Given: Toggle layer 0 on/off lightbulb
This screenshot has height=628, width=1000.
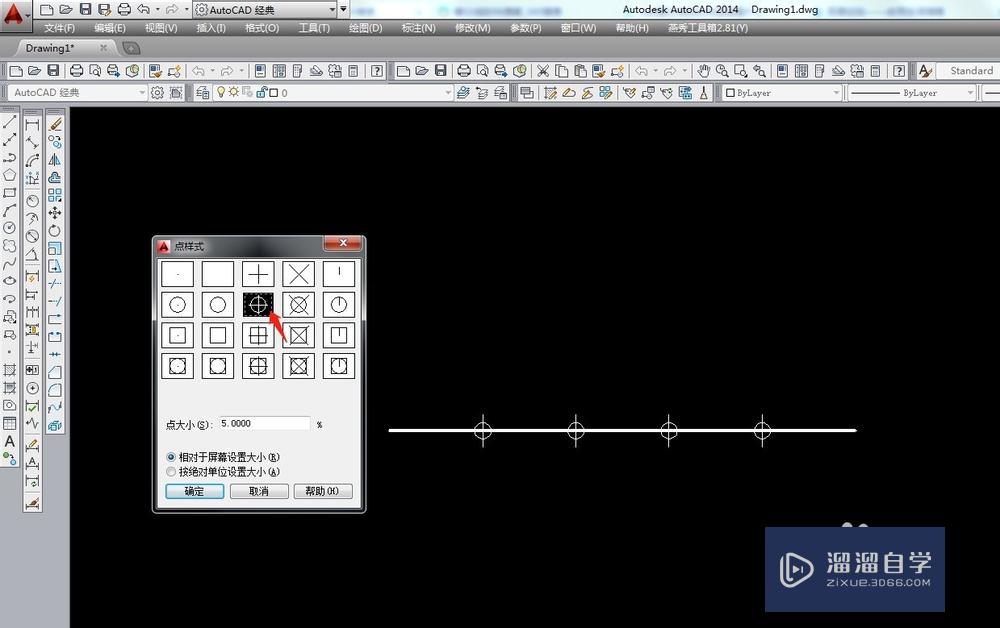Looking at the screenshot, I should pyautogui.click(x=221, y=92).
